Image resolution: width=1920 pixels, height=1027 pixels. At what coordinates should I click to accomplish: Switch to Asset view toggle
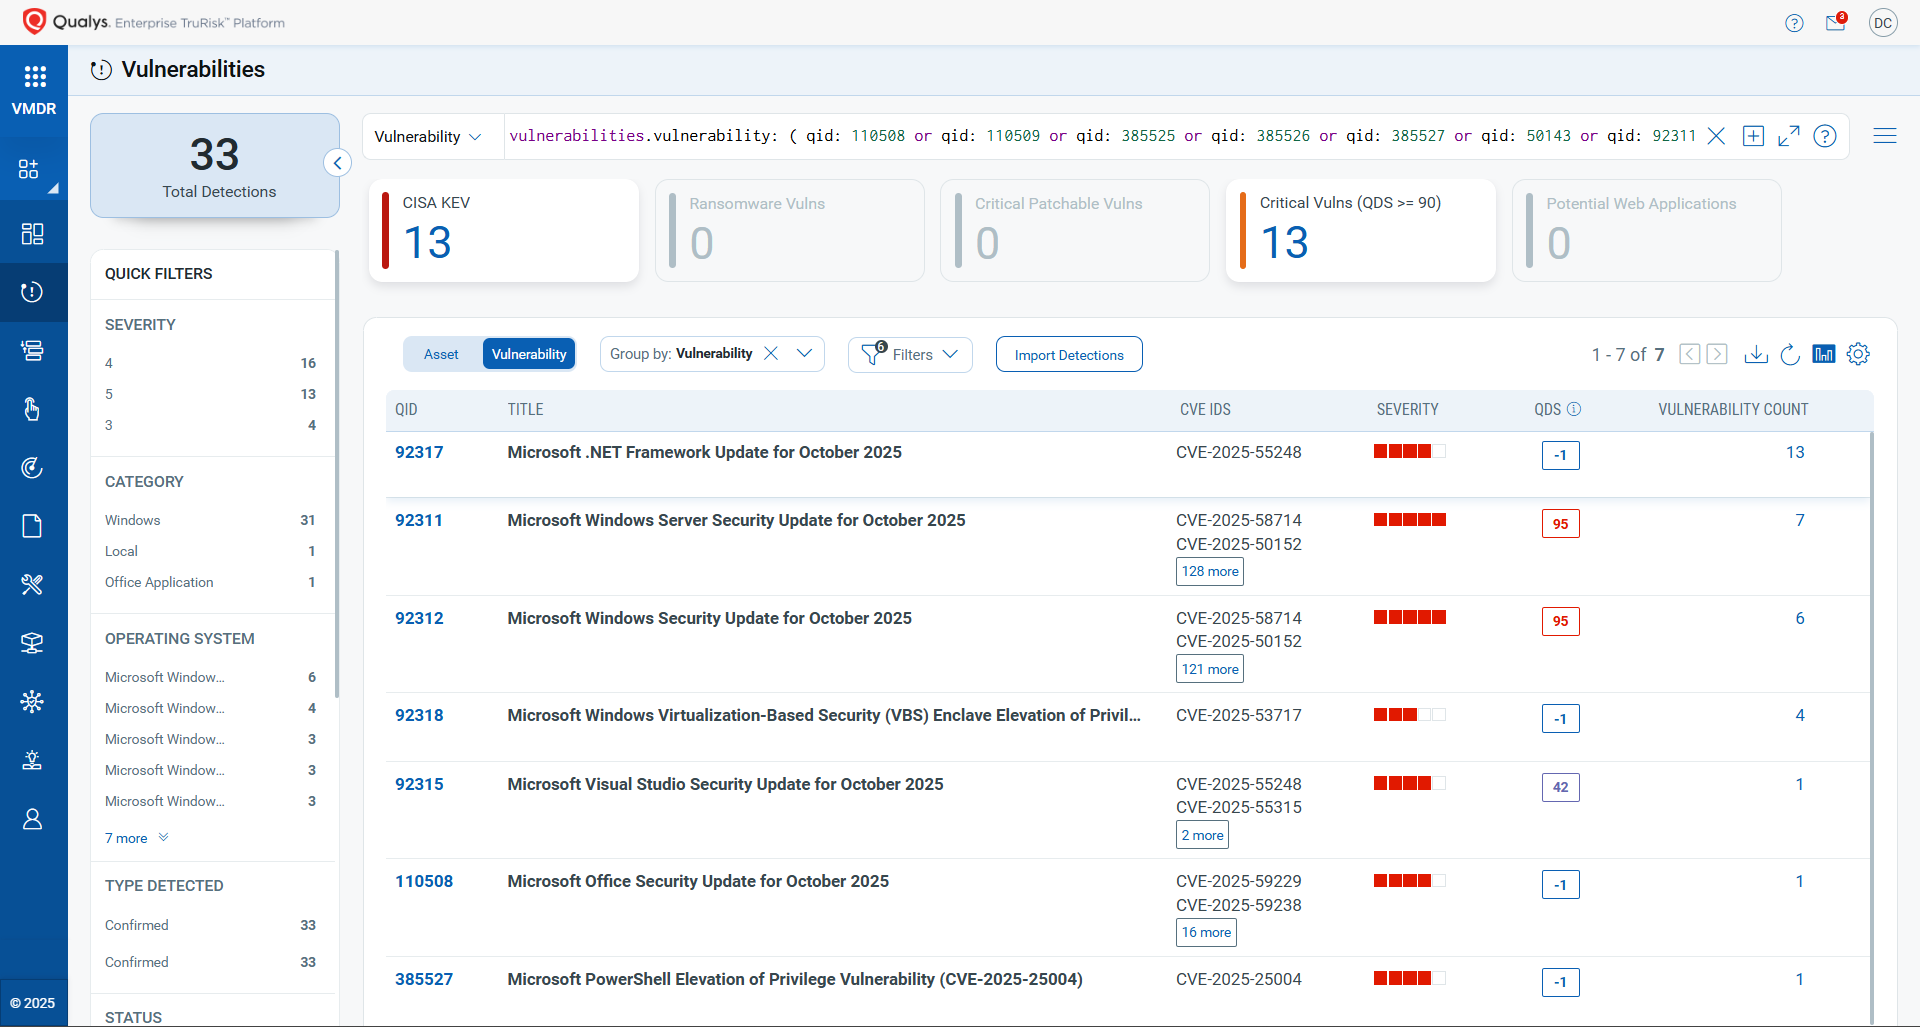(x=441, y=354)
